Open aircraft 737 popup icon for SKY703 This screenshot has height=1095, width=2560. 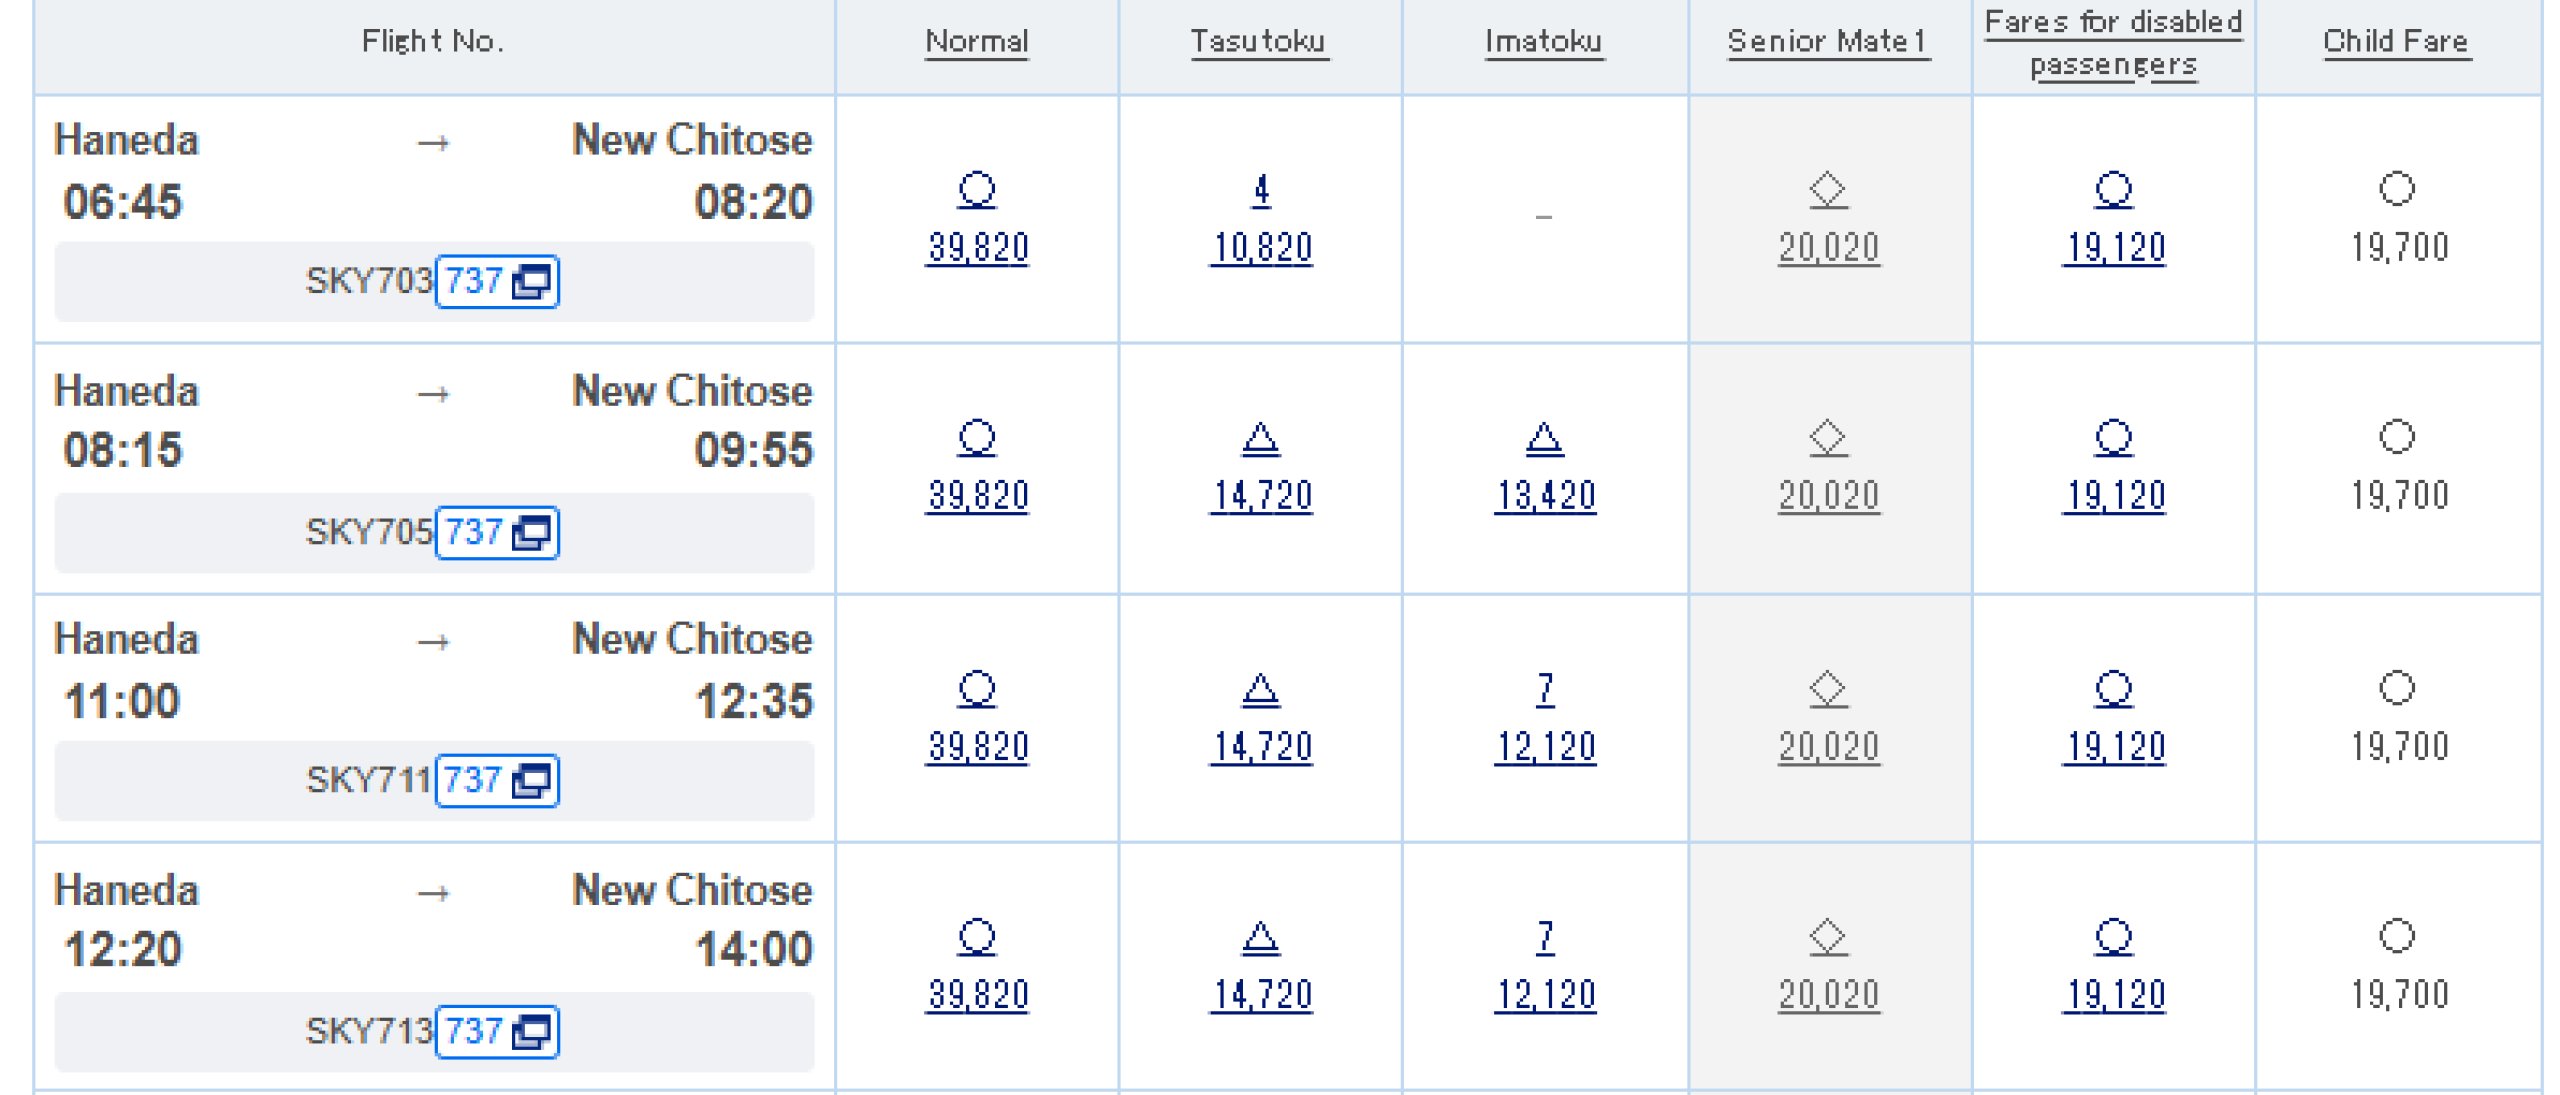(x=530, y=282)
